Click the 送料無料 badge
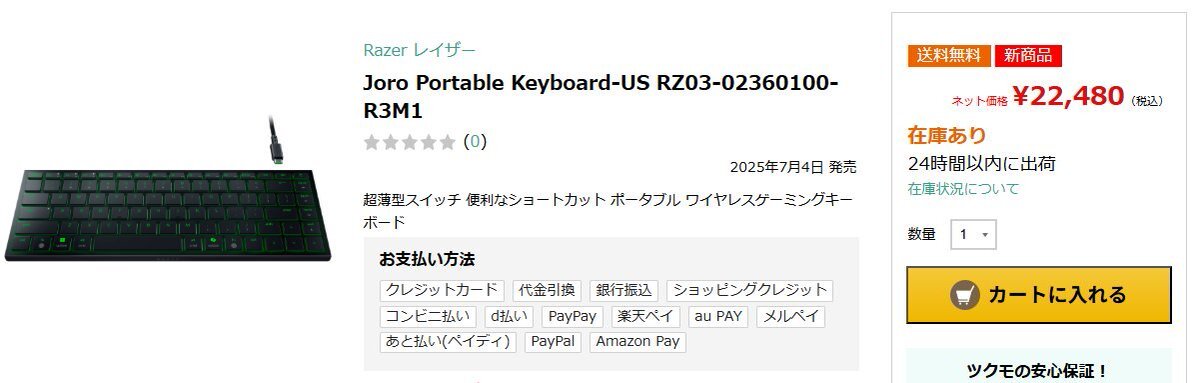 click(949, 56)
